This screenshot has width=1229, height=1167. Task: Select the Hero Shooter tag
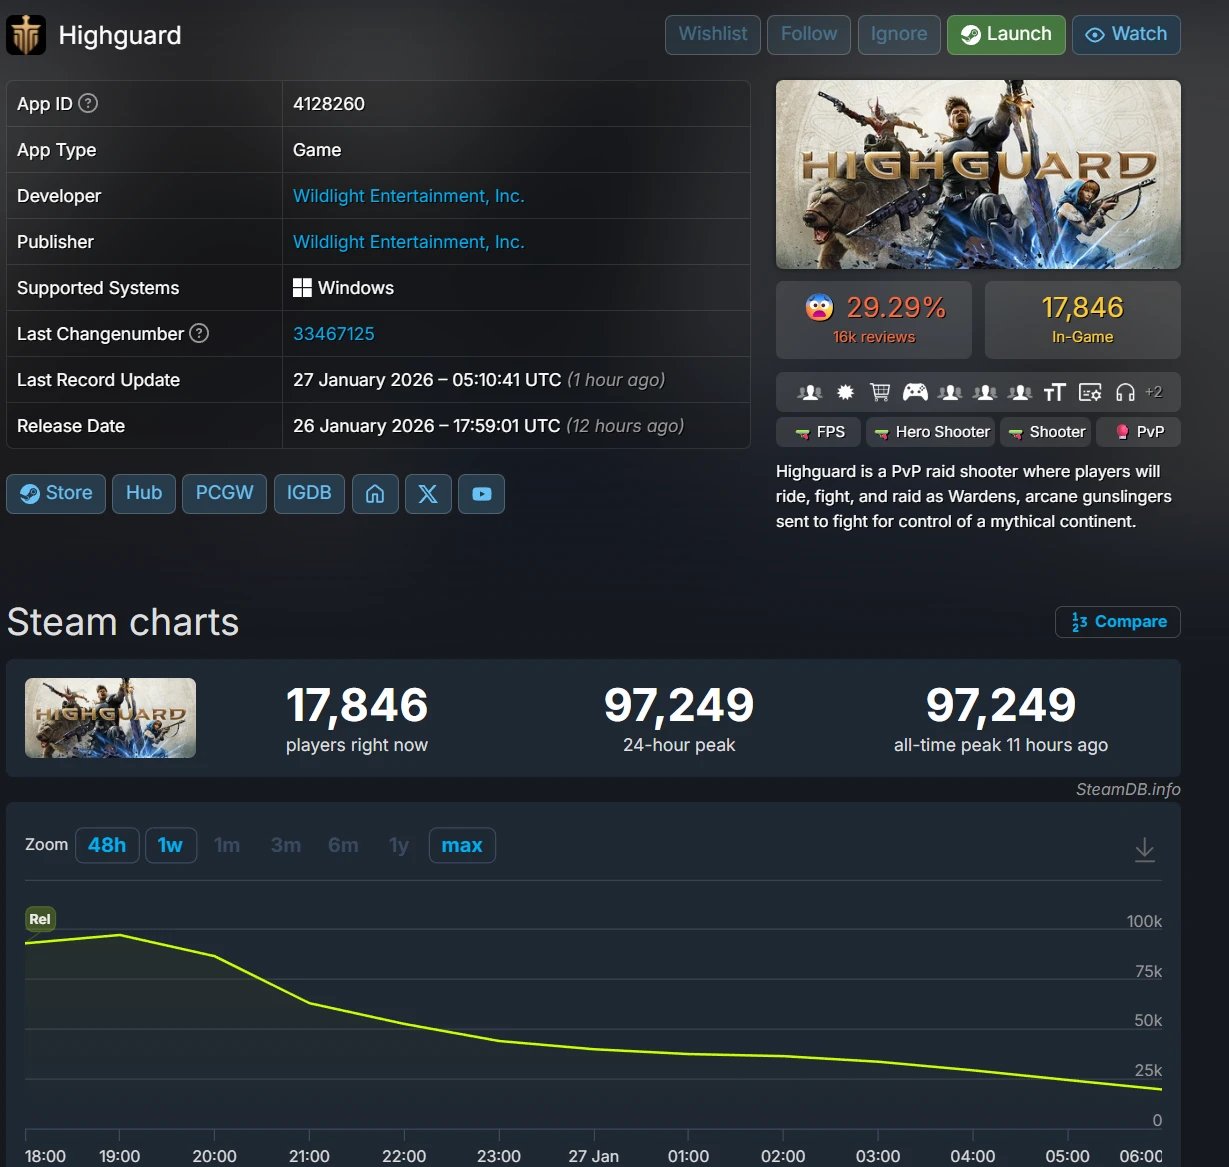931,432
